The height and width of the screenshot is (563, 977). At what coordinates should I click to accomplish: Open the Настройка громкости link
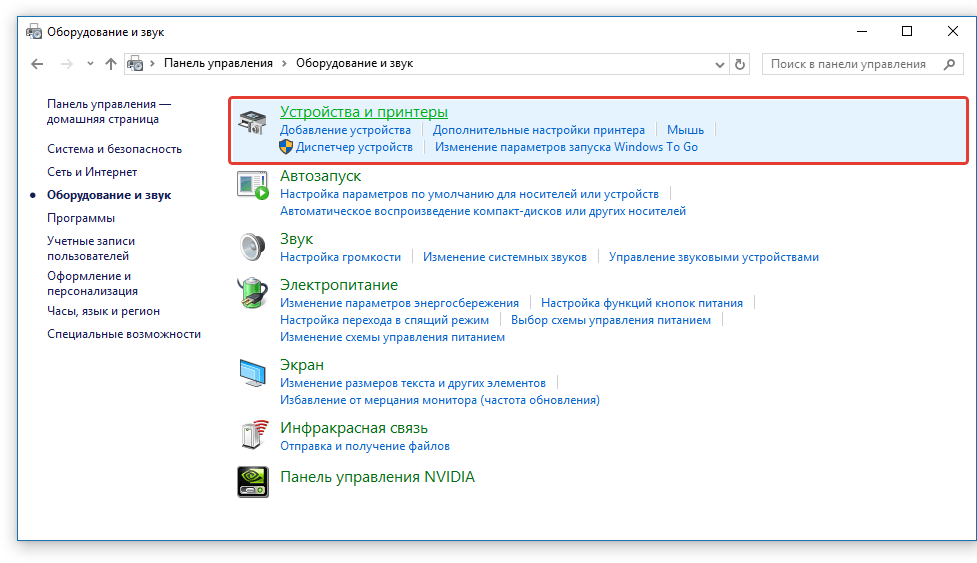[340, 257]
